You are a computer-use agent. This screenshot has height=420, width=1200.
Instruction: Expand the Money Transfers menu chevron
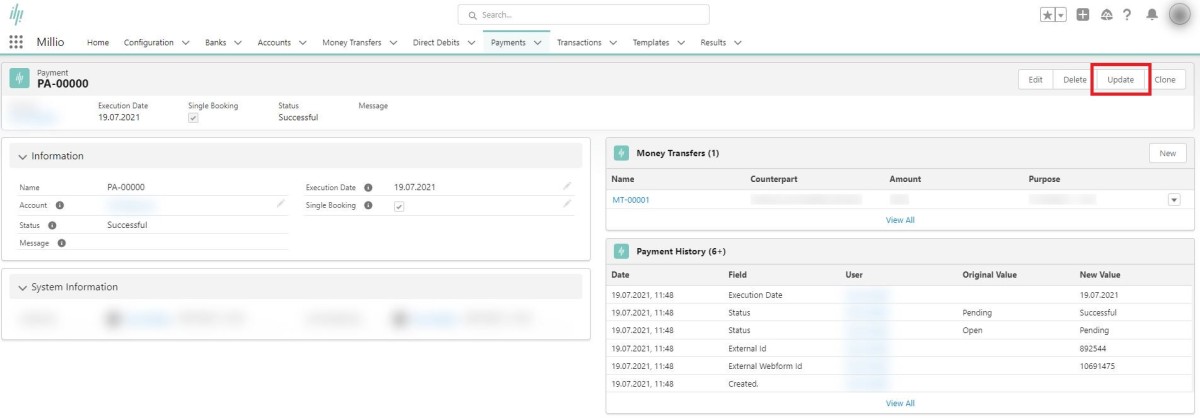point(392,43)
